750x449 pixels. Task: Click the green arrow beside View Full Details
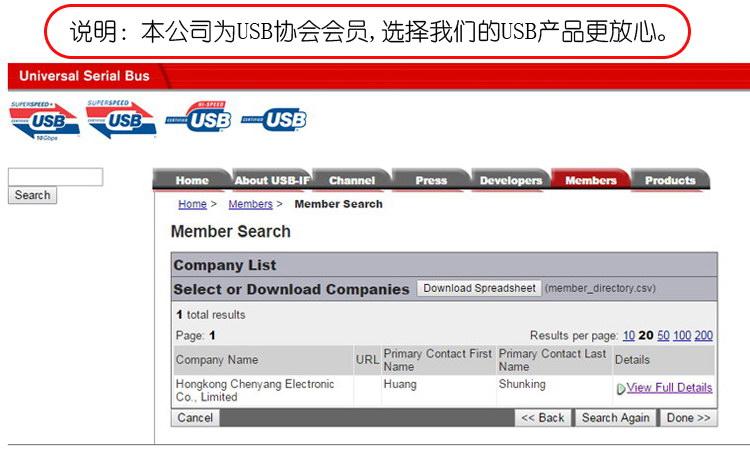click(x=621, y=388)
